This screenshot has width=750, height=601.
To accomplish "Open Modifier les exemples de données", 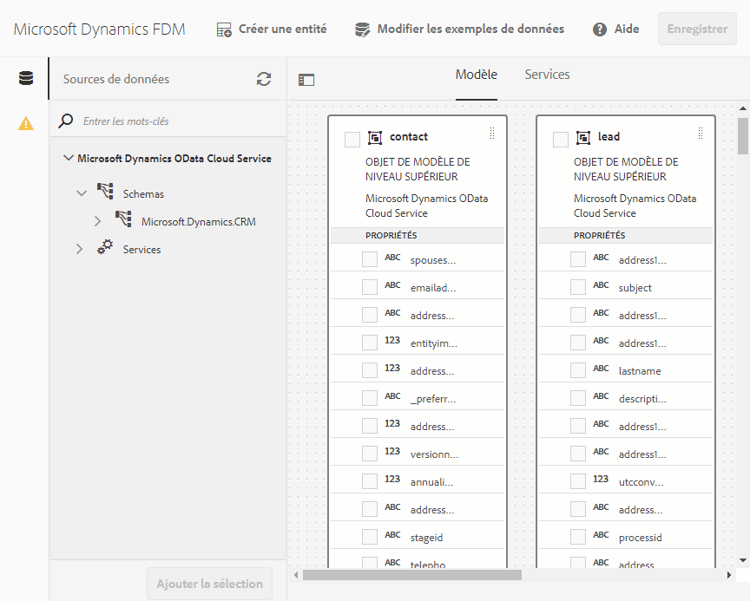I will [x=460, y=29].
